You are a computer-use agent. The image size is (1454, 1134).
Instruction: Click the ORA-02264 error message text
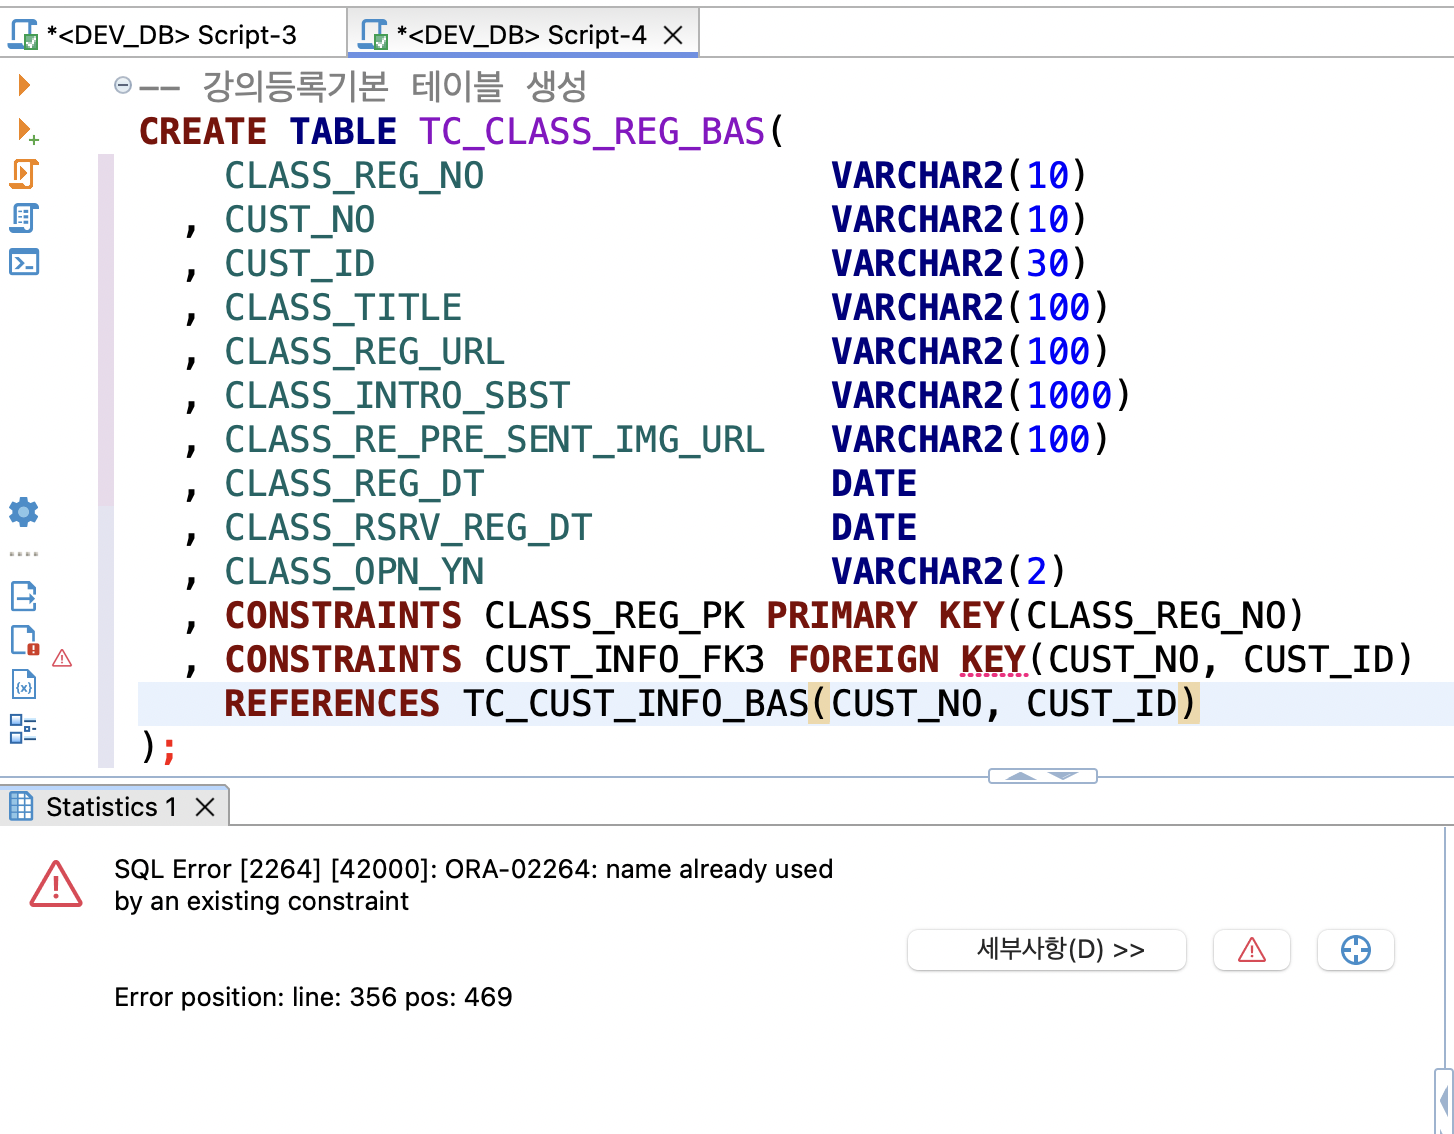click(x=474, y=885)
